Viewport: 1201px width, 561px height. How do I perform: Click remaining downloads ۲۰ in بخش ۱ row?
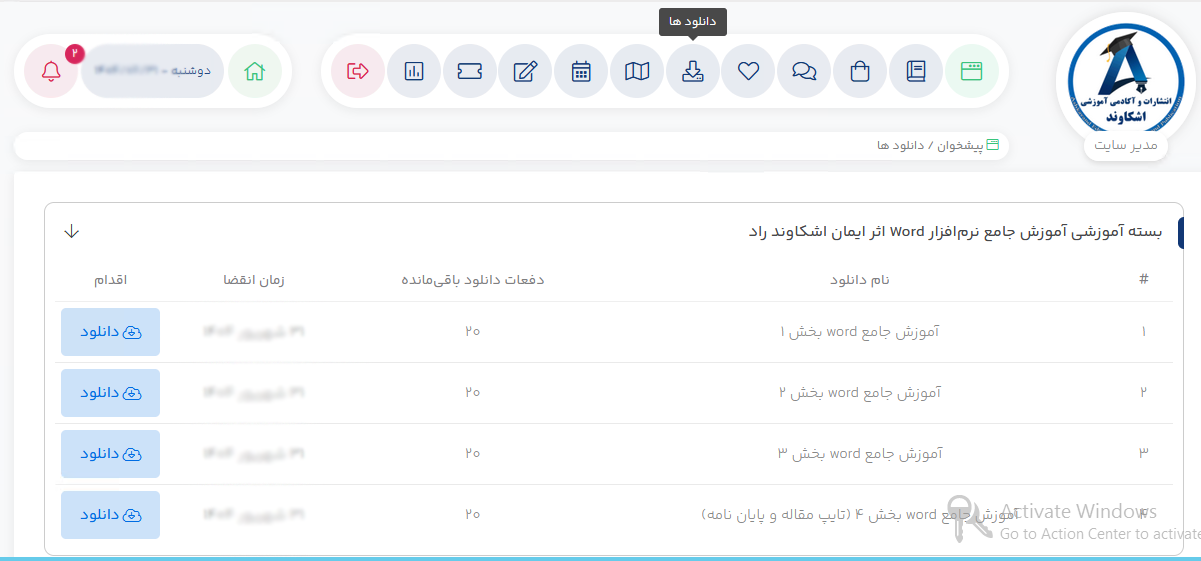coord(473,332)
